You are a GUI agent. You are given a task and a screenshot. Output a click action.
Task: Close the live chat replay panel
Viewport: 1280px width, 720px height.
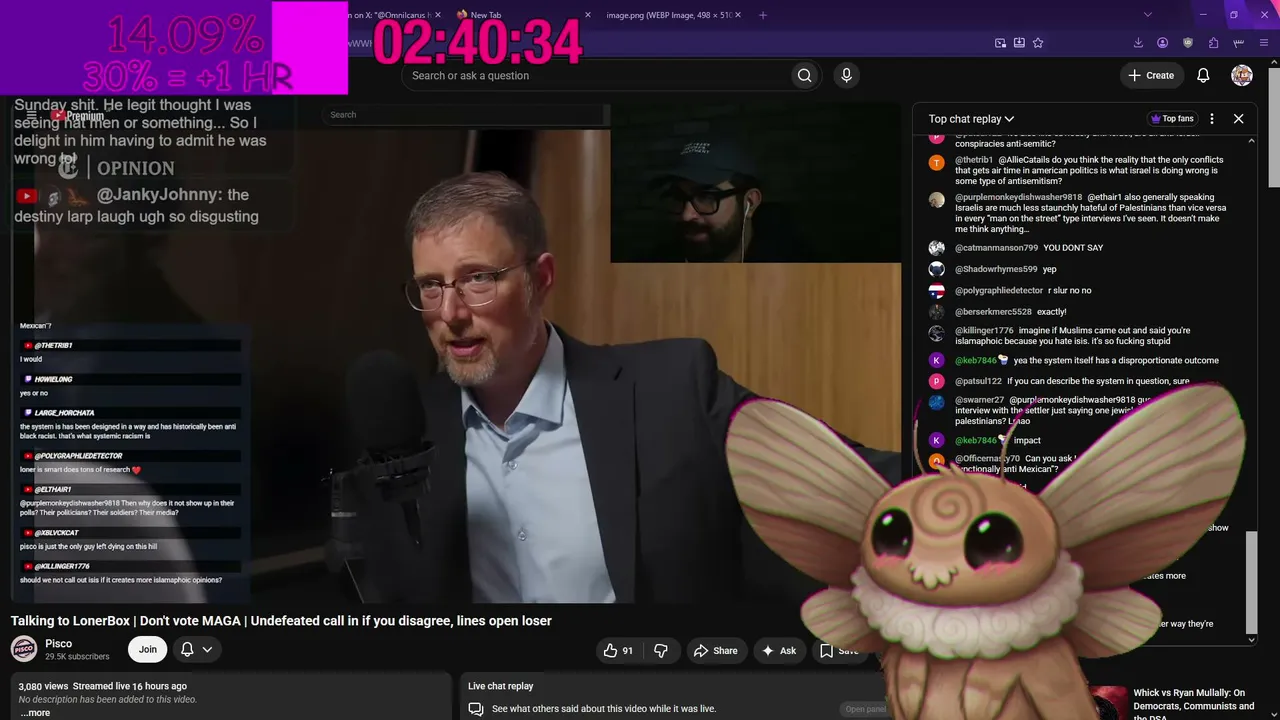click(x=1238, y=118)
